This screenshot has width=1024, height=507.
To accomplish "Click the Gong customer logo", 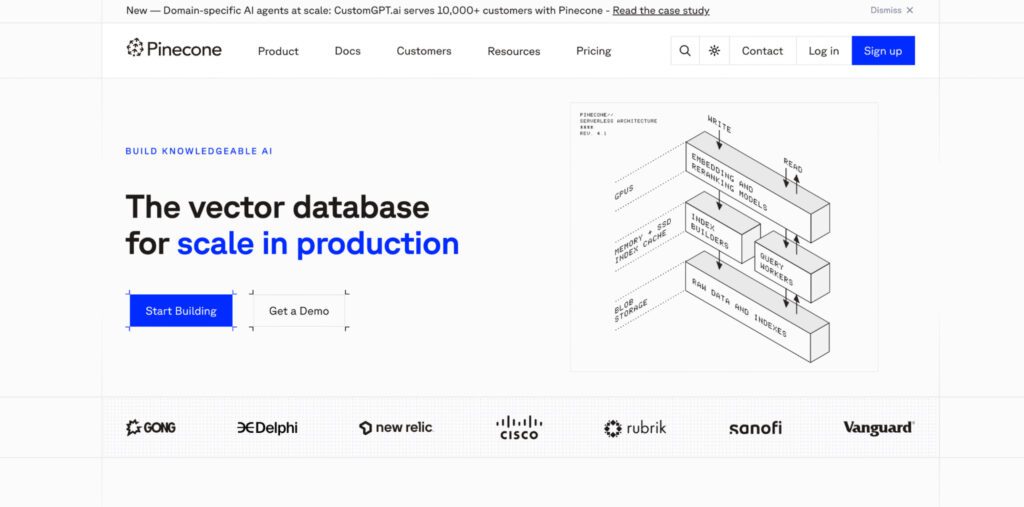I will [151, 428].
